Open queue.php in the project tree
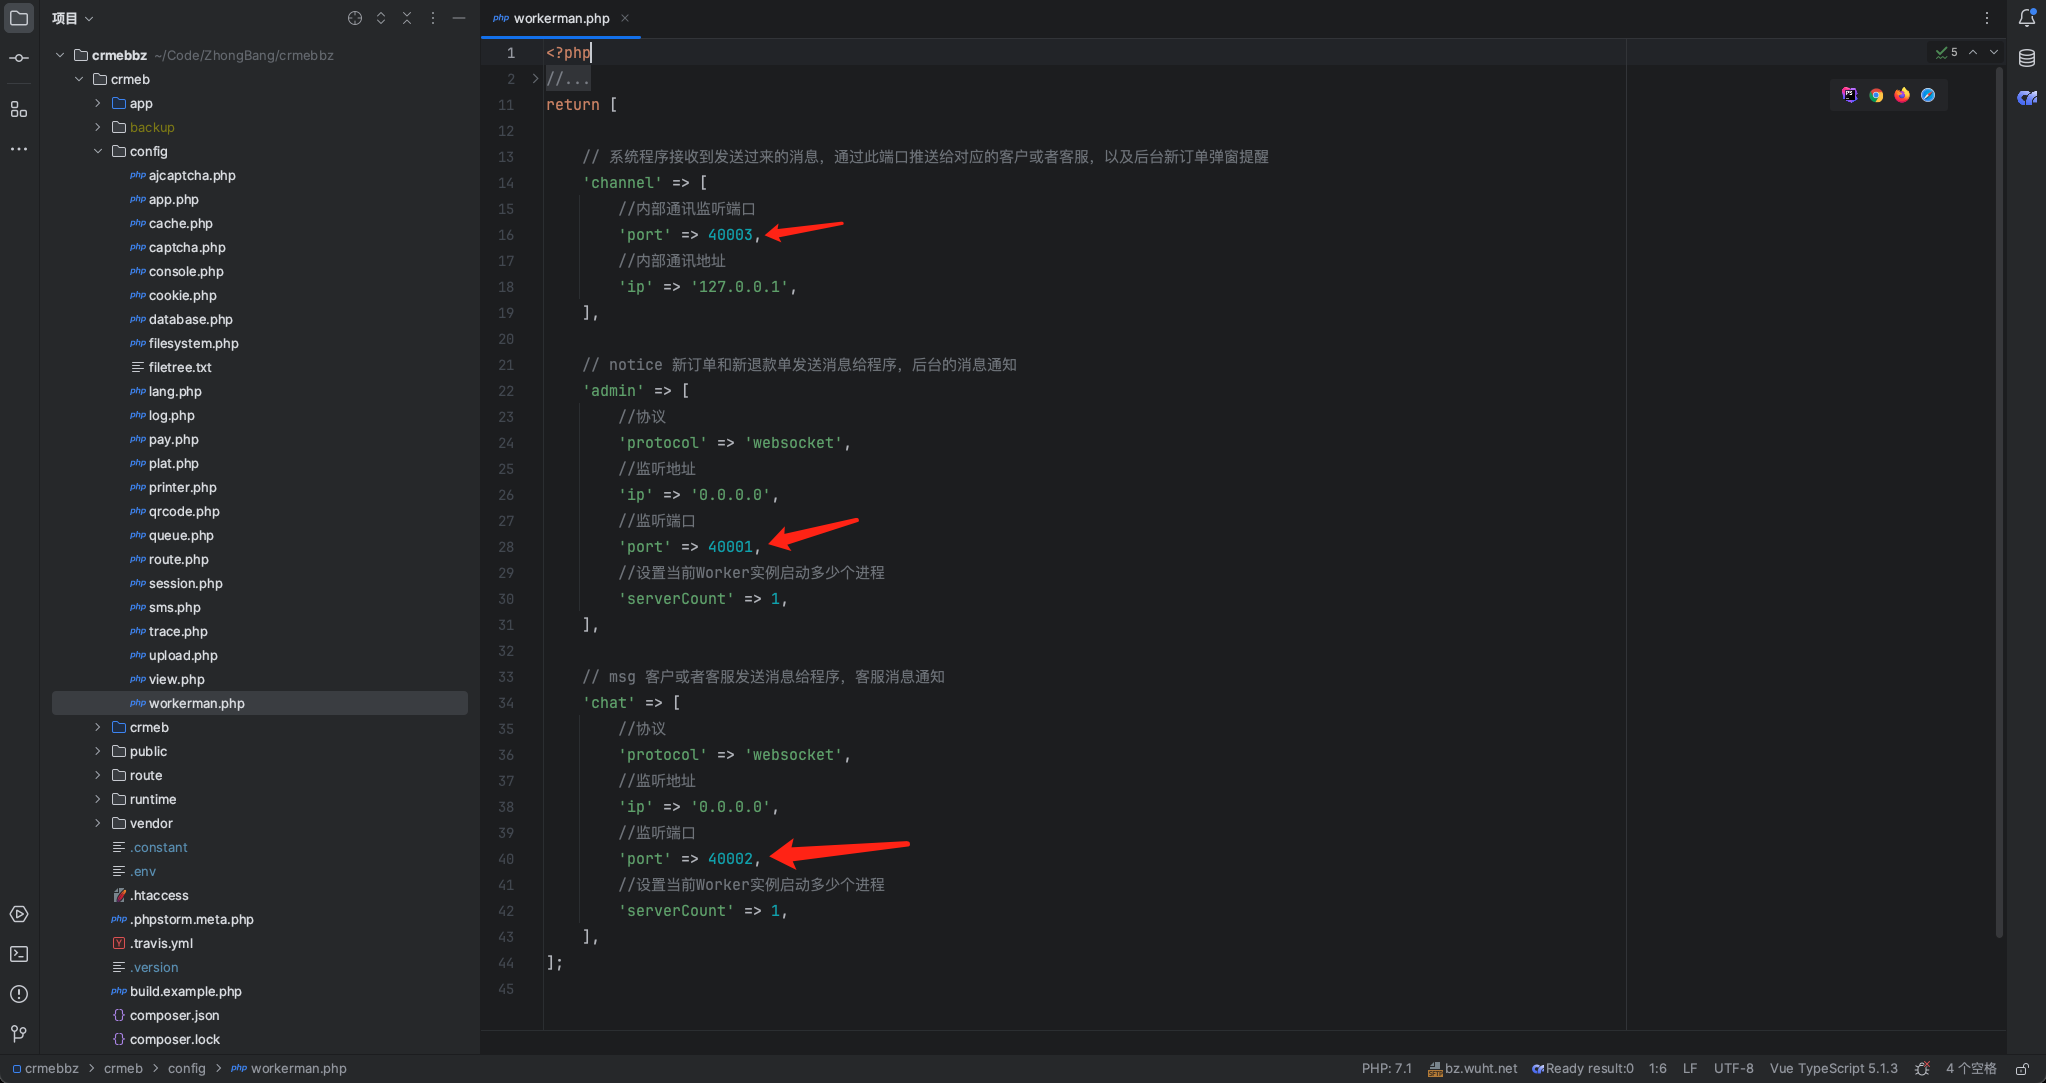This screenshot has height=1083, width=2046. tap(181, 535)
